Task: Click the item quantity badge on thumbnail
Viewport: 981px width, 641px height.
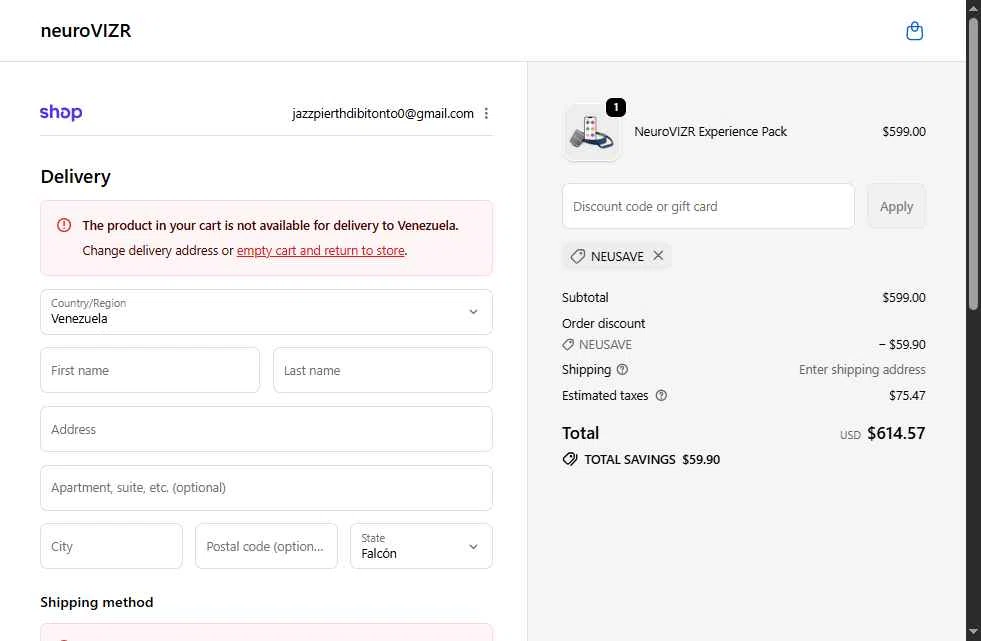Action: (616, 108)
